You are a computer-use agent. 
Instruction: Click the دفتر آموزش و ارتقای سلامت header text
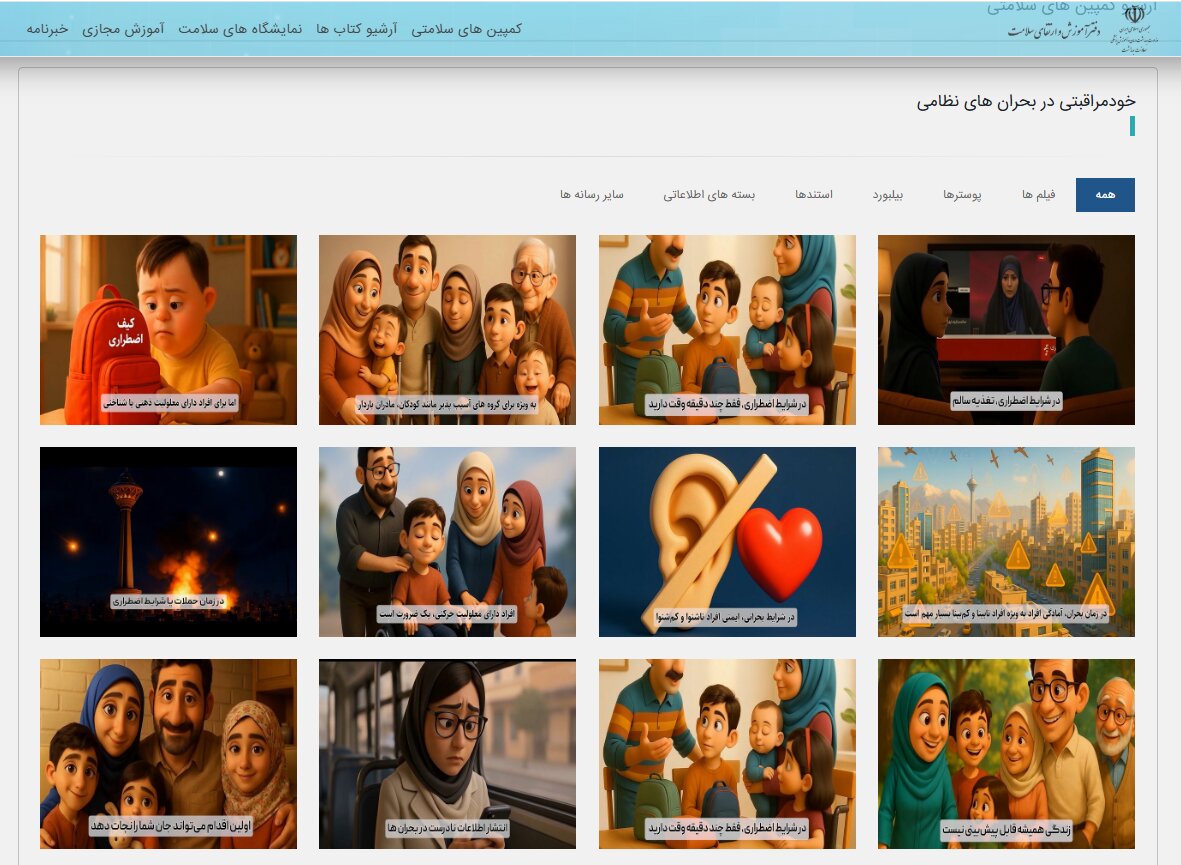tap(1054, 31)
